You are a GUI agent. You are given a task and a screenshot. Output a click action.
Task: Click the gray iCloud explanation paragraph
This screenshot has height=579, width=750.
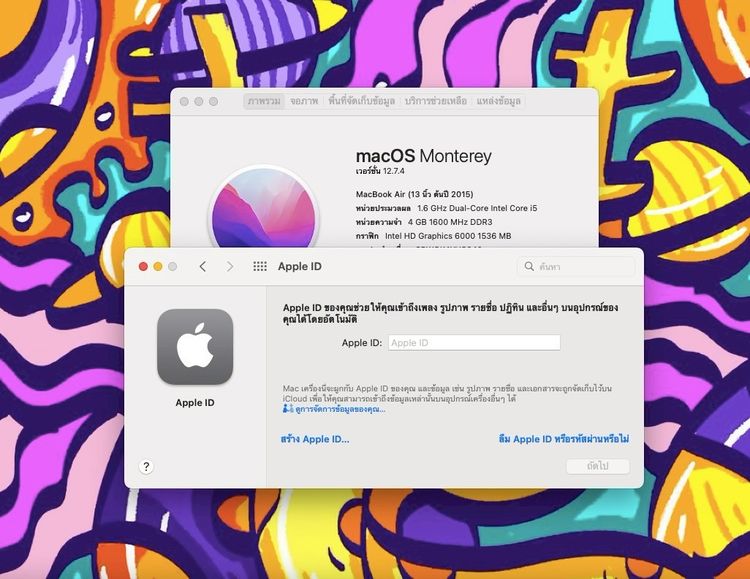click(447, 393)
